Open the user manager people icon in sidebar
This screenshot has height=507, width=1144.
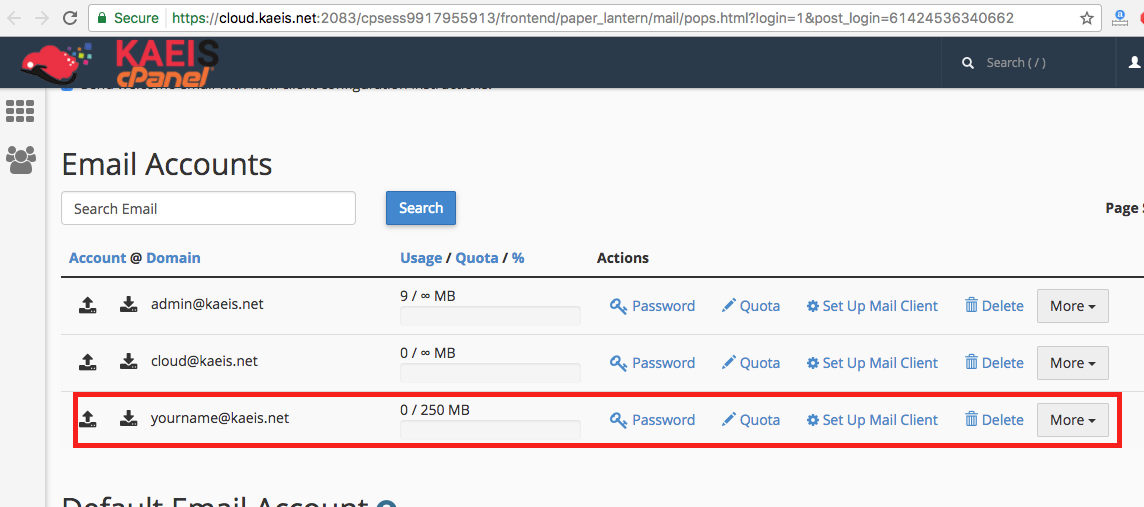[20, 160]
